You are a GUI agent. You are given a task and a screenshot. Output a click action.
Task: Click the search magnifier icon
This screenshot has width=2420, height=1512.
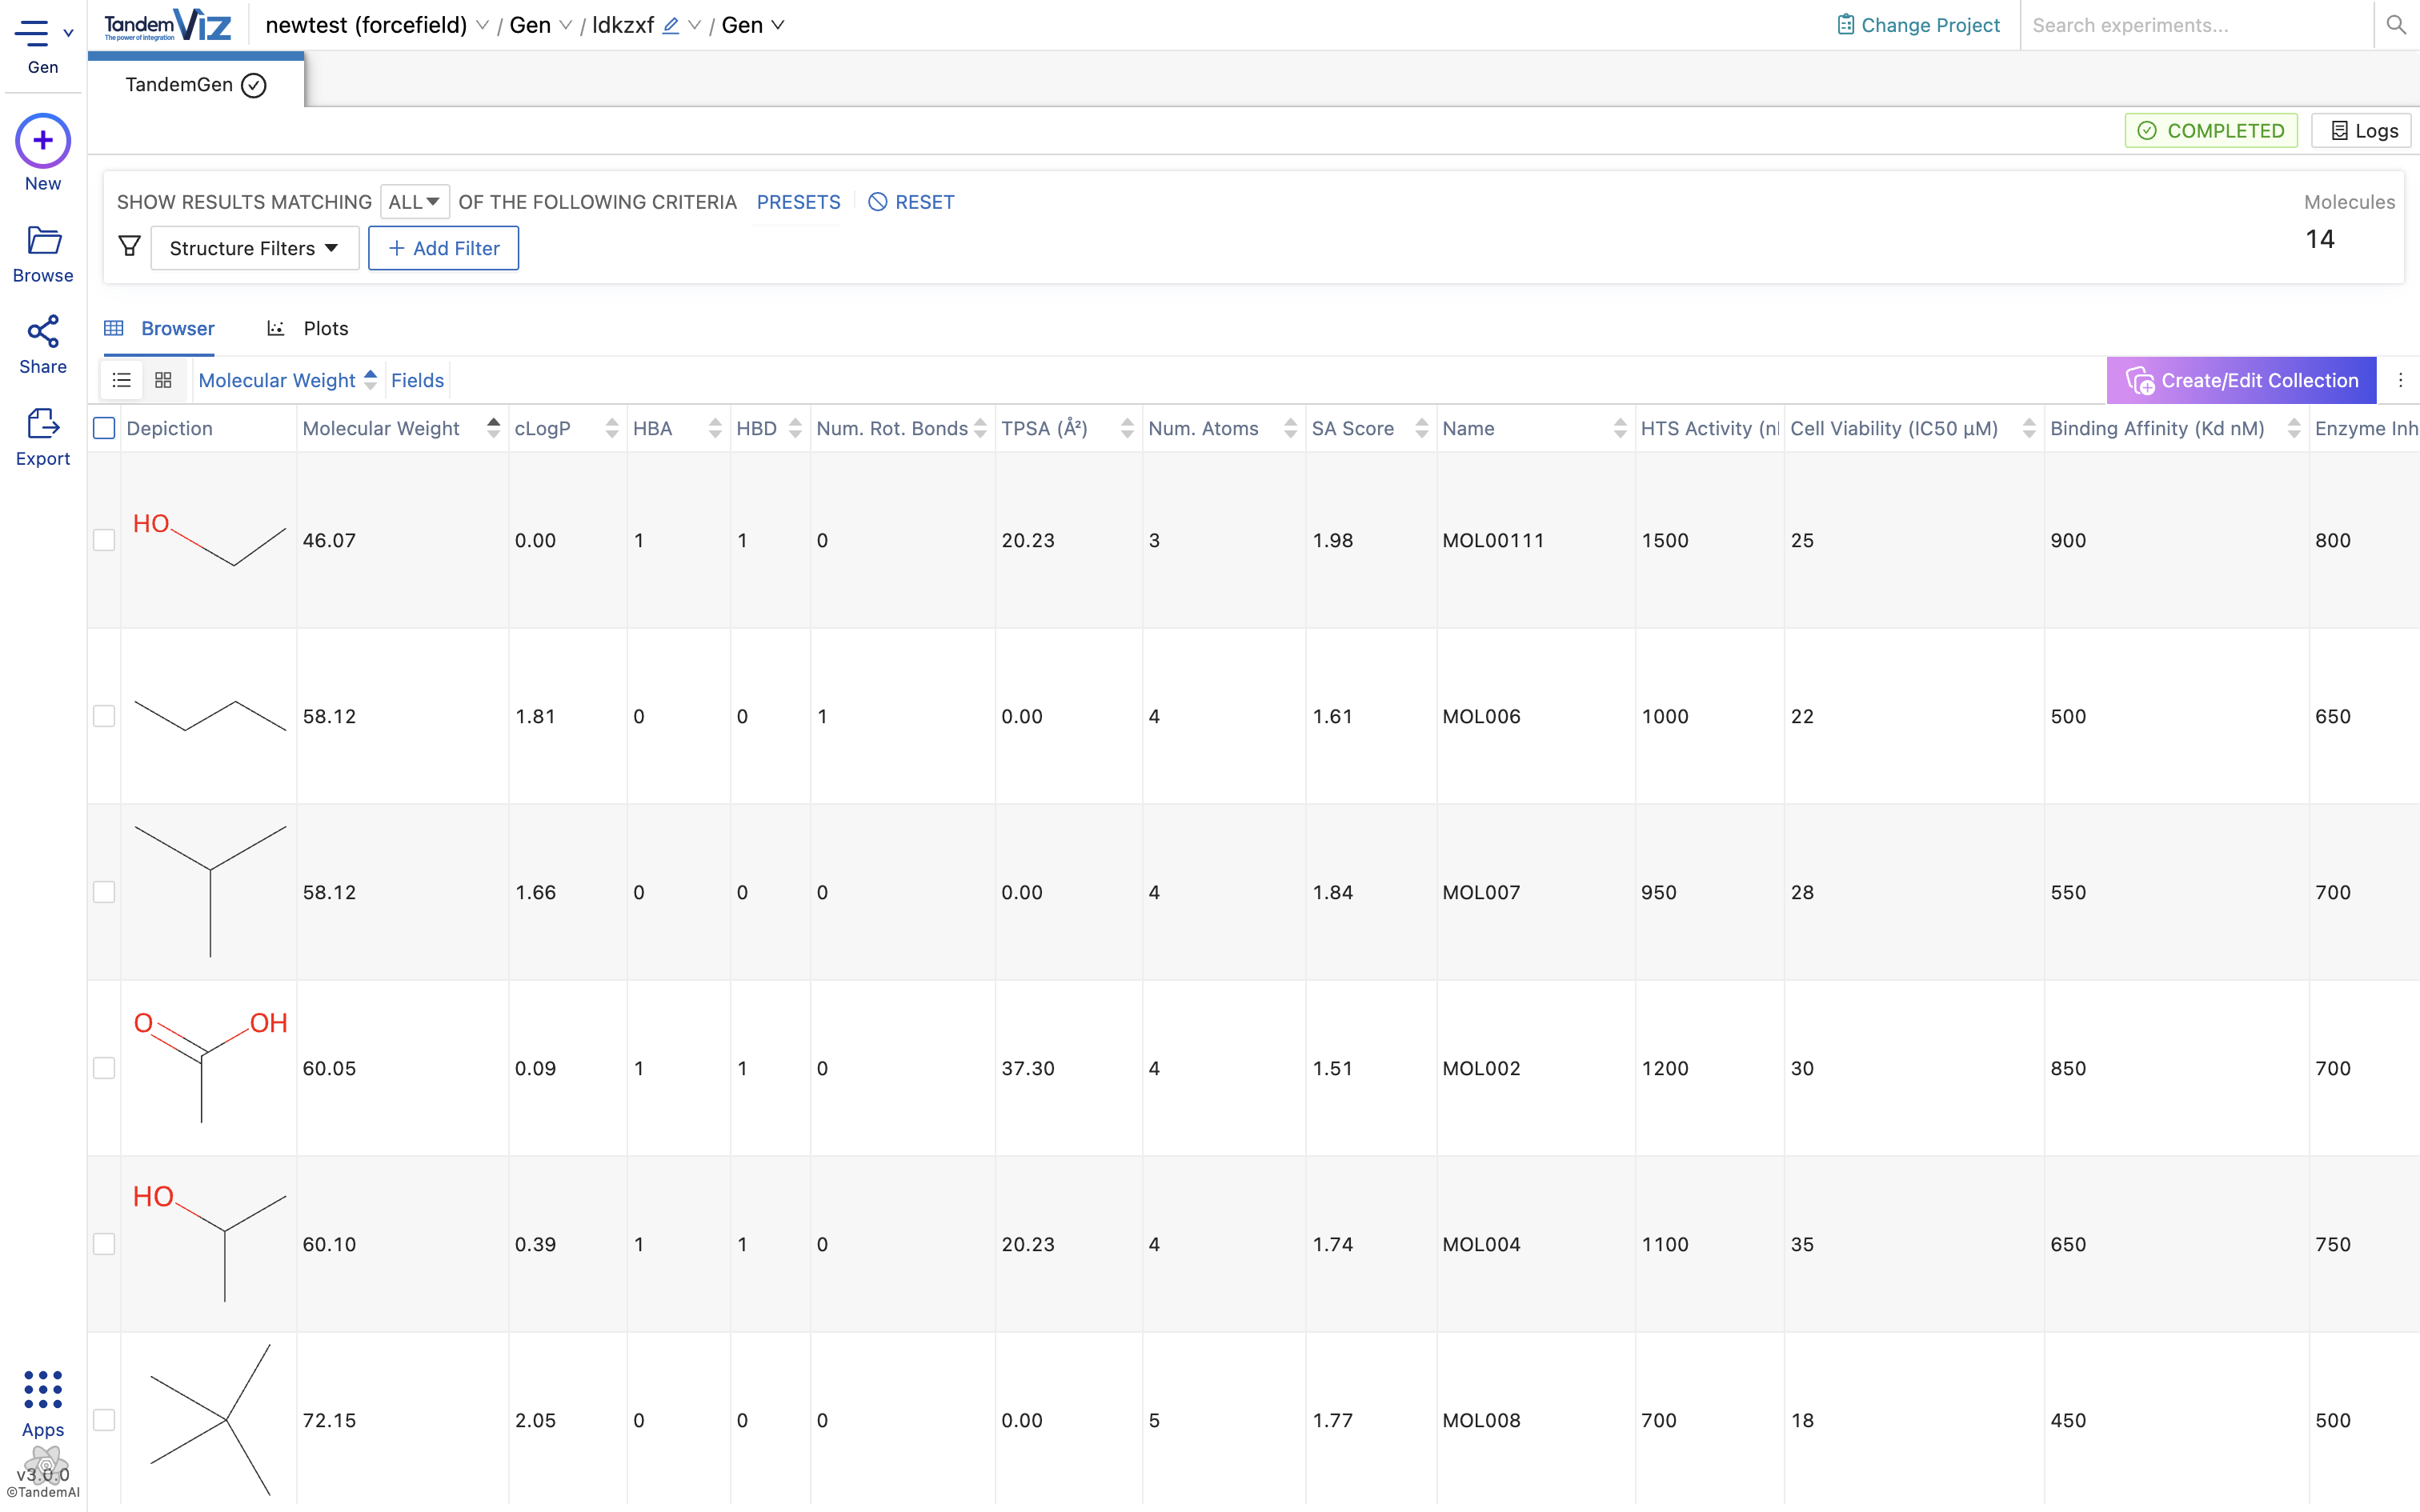point(2396,25)
